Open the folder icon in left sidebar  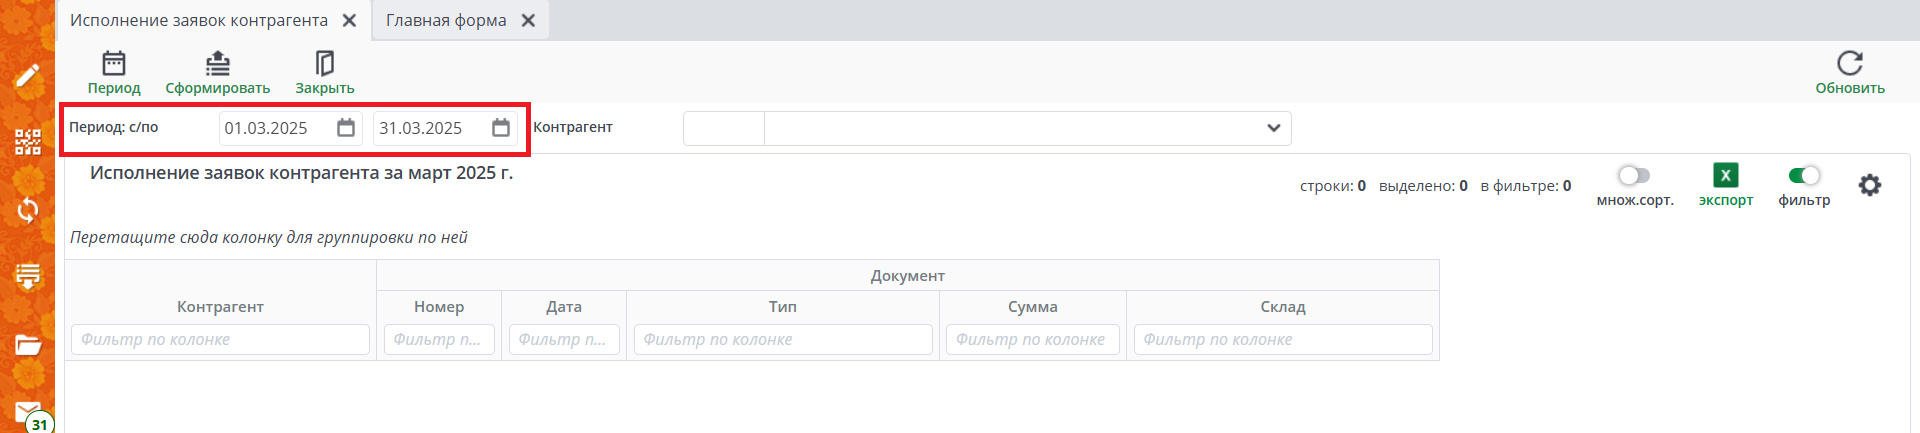28,345
